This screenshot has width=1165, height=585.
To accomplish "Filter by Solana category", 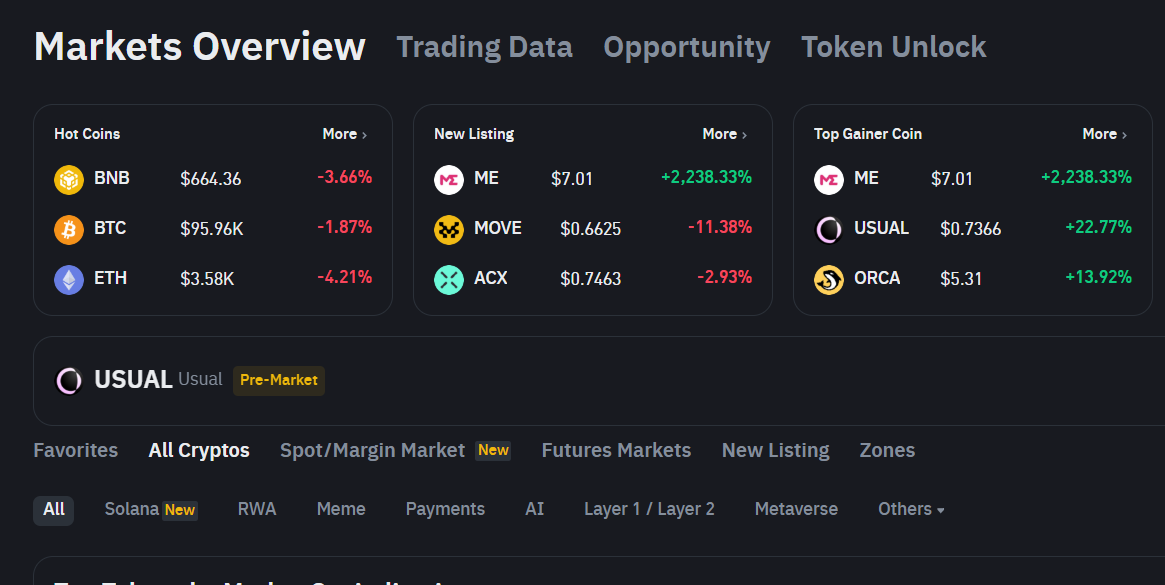I will click(x=132, y=509).
